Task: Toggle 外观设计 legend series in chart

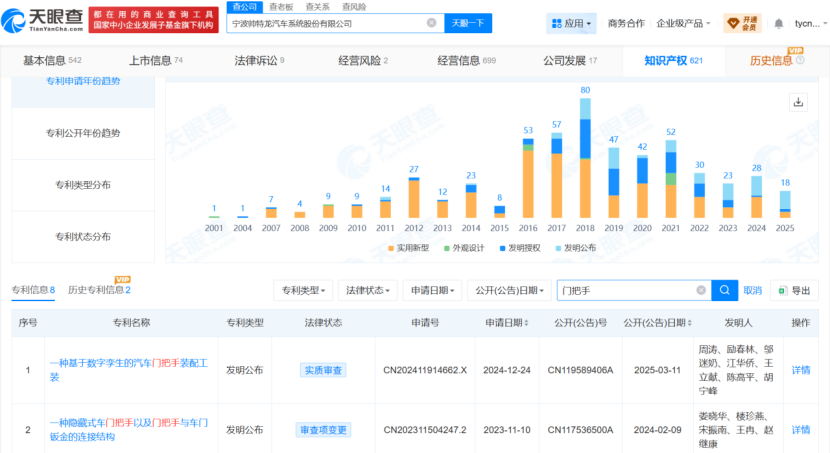Action: [x=466, y=248]
